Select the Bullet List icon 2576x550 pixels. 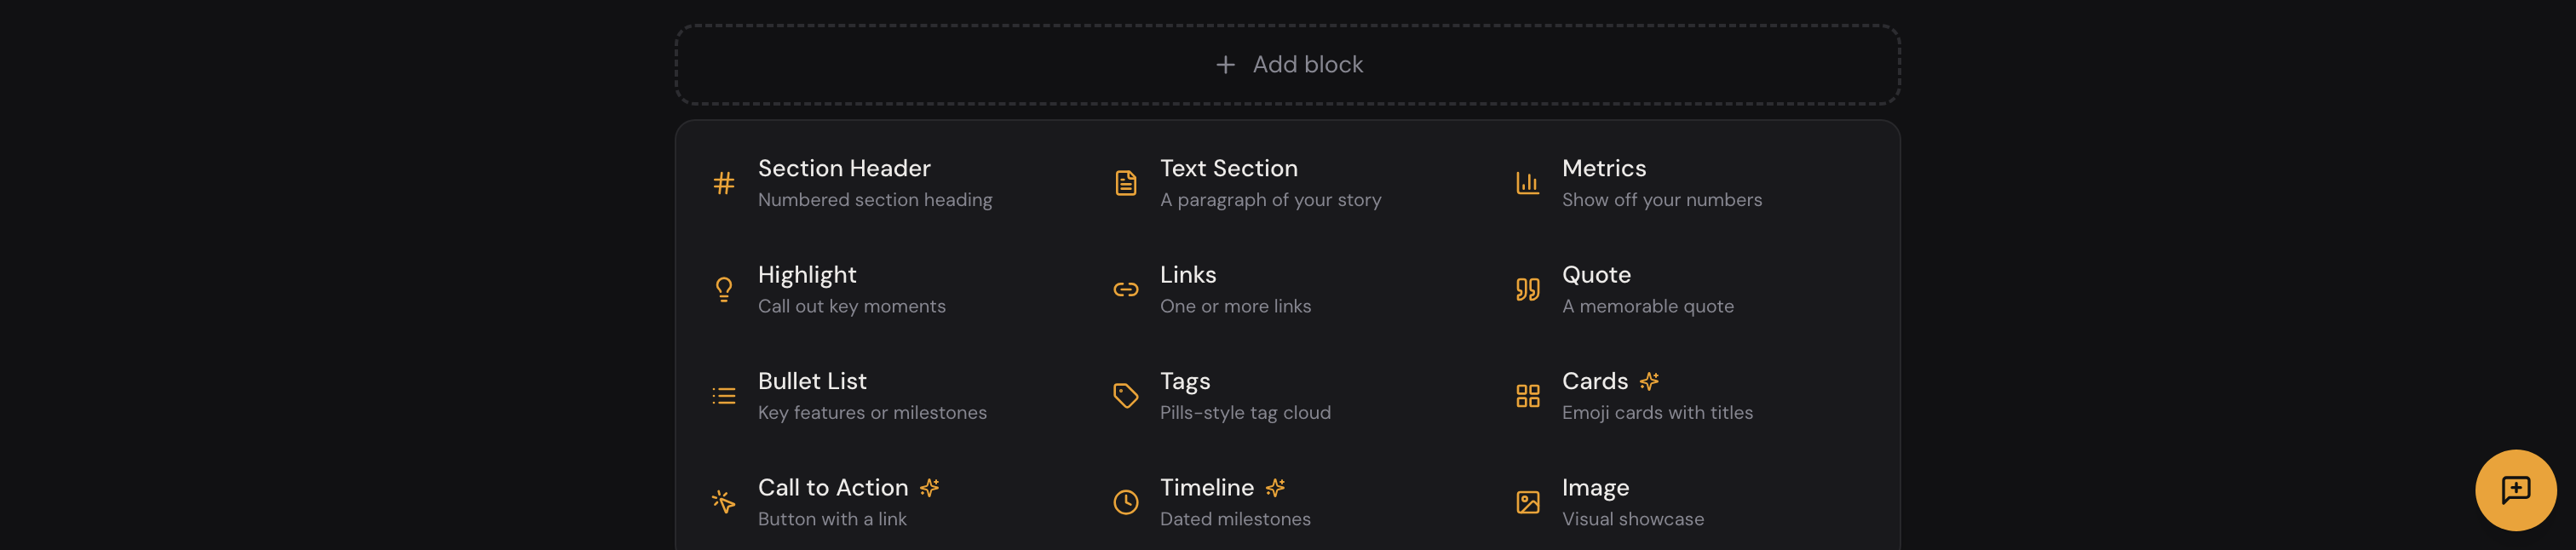tap(722, 395)
